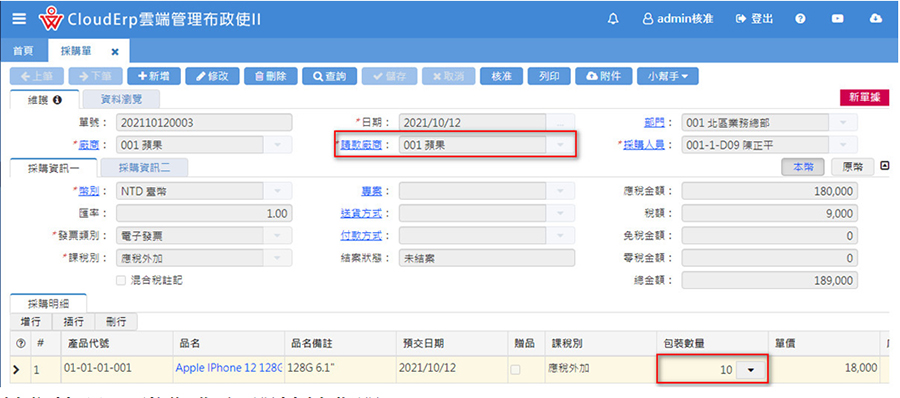The width and height of the screenshot is (900, 398).
Task: Click the 儲存 save button
Action: [x=389, y=76]
